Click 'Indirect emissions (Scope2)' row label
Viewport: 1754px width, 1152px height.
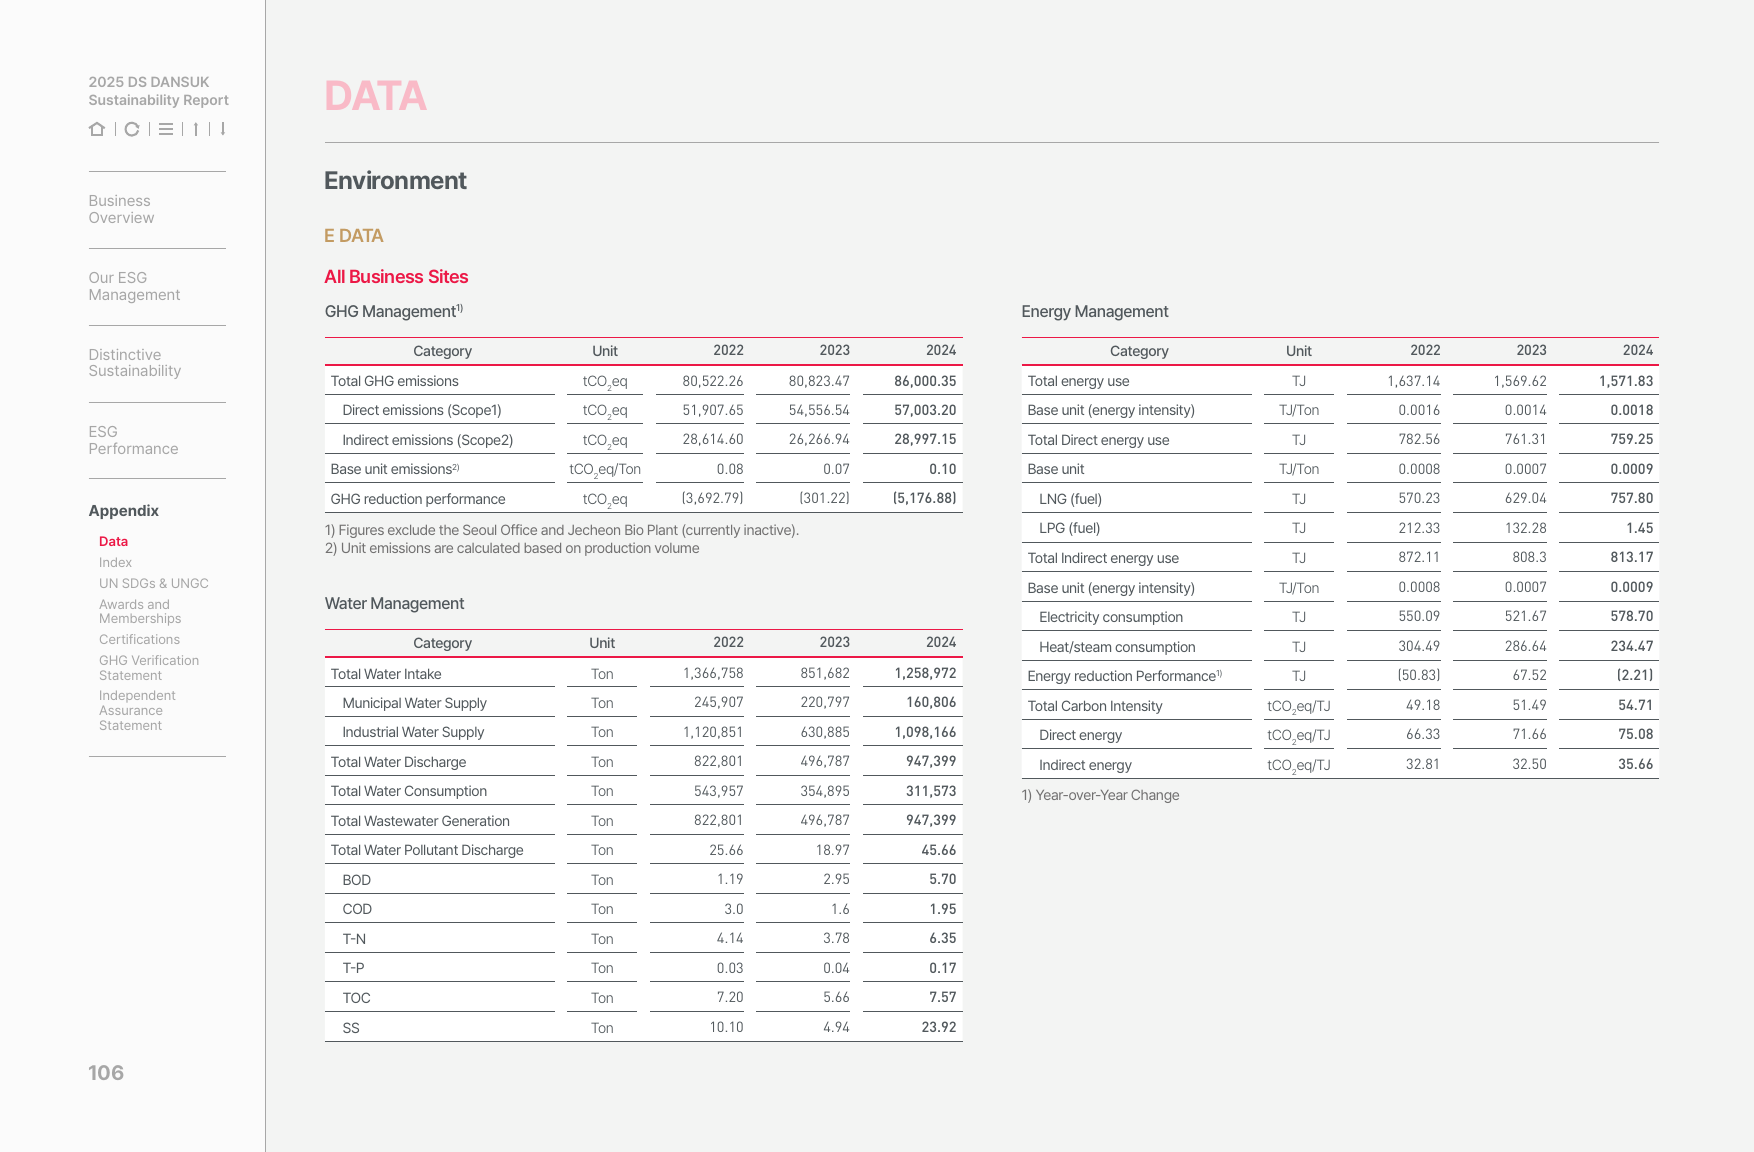(428, 440)
